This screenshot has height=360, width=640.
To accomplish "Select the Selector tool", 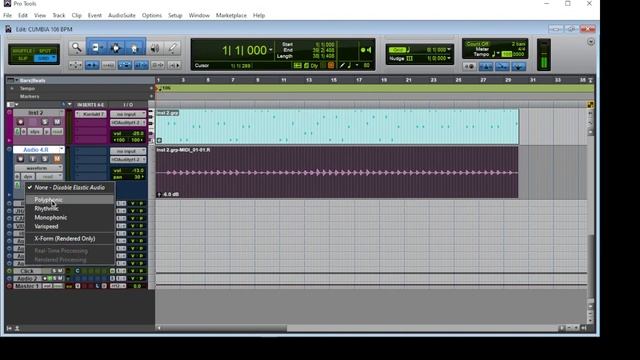I will coord(116,48).
